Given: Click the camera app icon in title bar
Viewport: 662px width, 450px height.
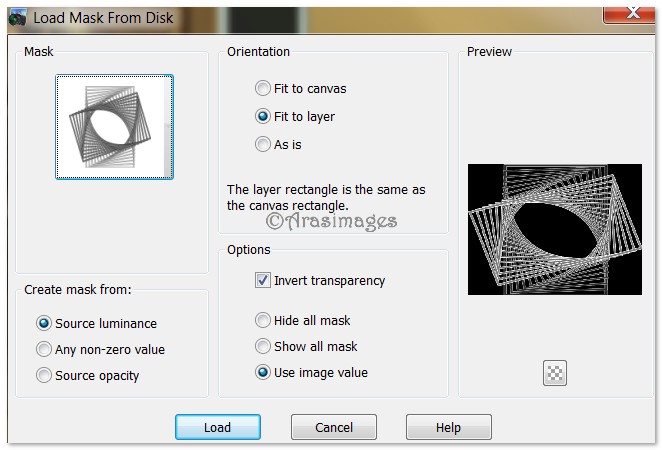Looking at the screenshot, I should click(x=18, y=18).
